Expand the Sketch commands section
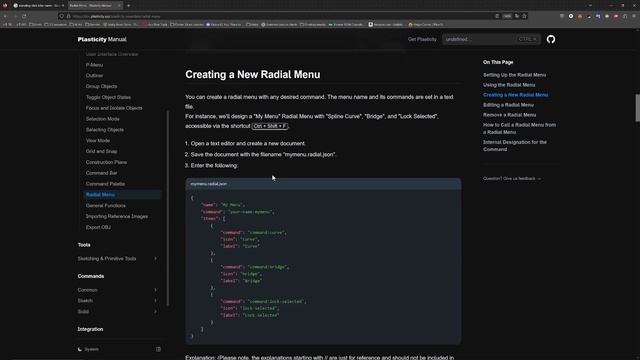The image size is (640, 360). pyautogui.click(x=118, y=301)
